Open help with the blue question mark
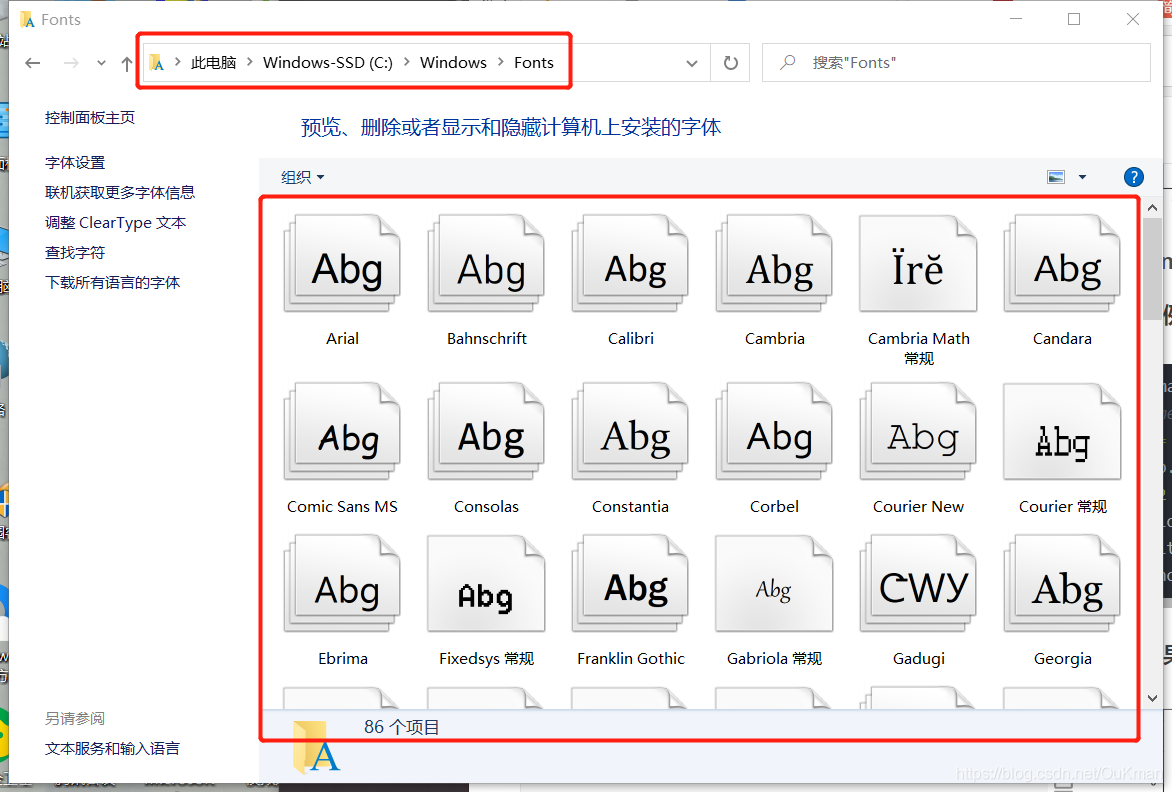The height and width of the screenshot is (792, 1172). pyautogui.click(x=1133, y=177)
